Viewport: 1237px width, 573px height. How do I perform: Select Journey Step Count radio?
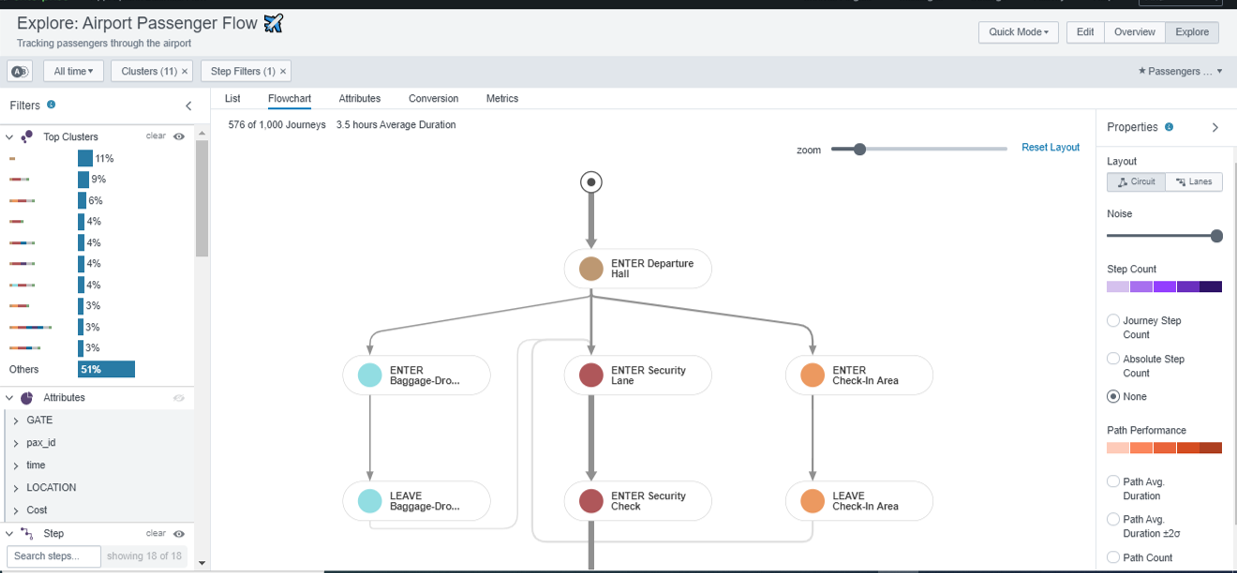[x=1113, y=321]
